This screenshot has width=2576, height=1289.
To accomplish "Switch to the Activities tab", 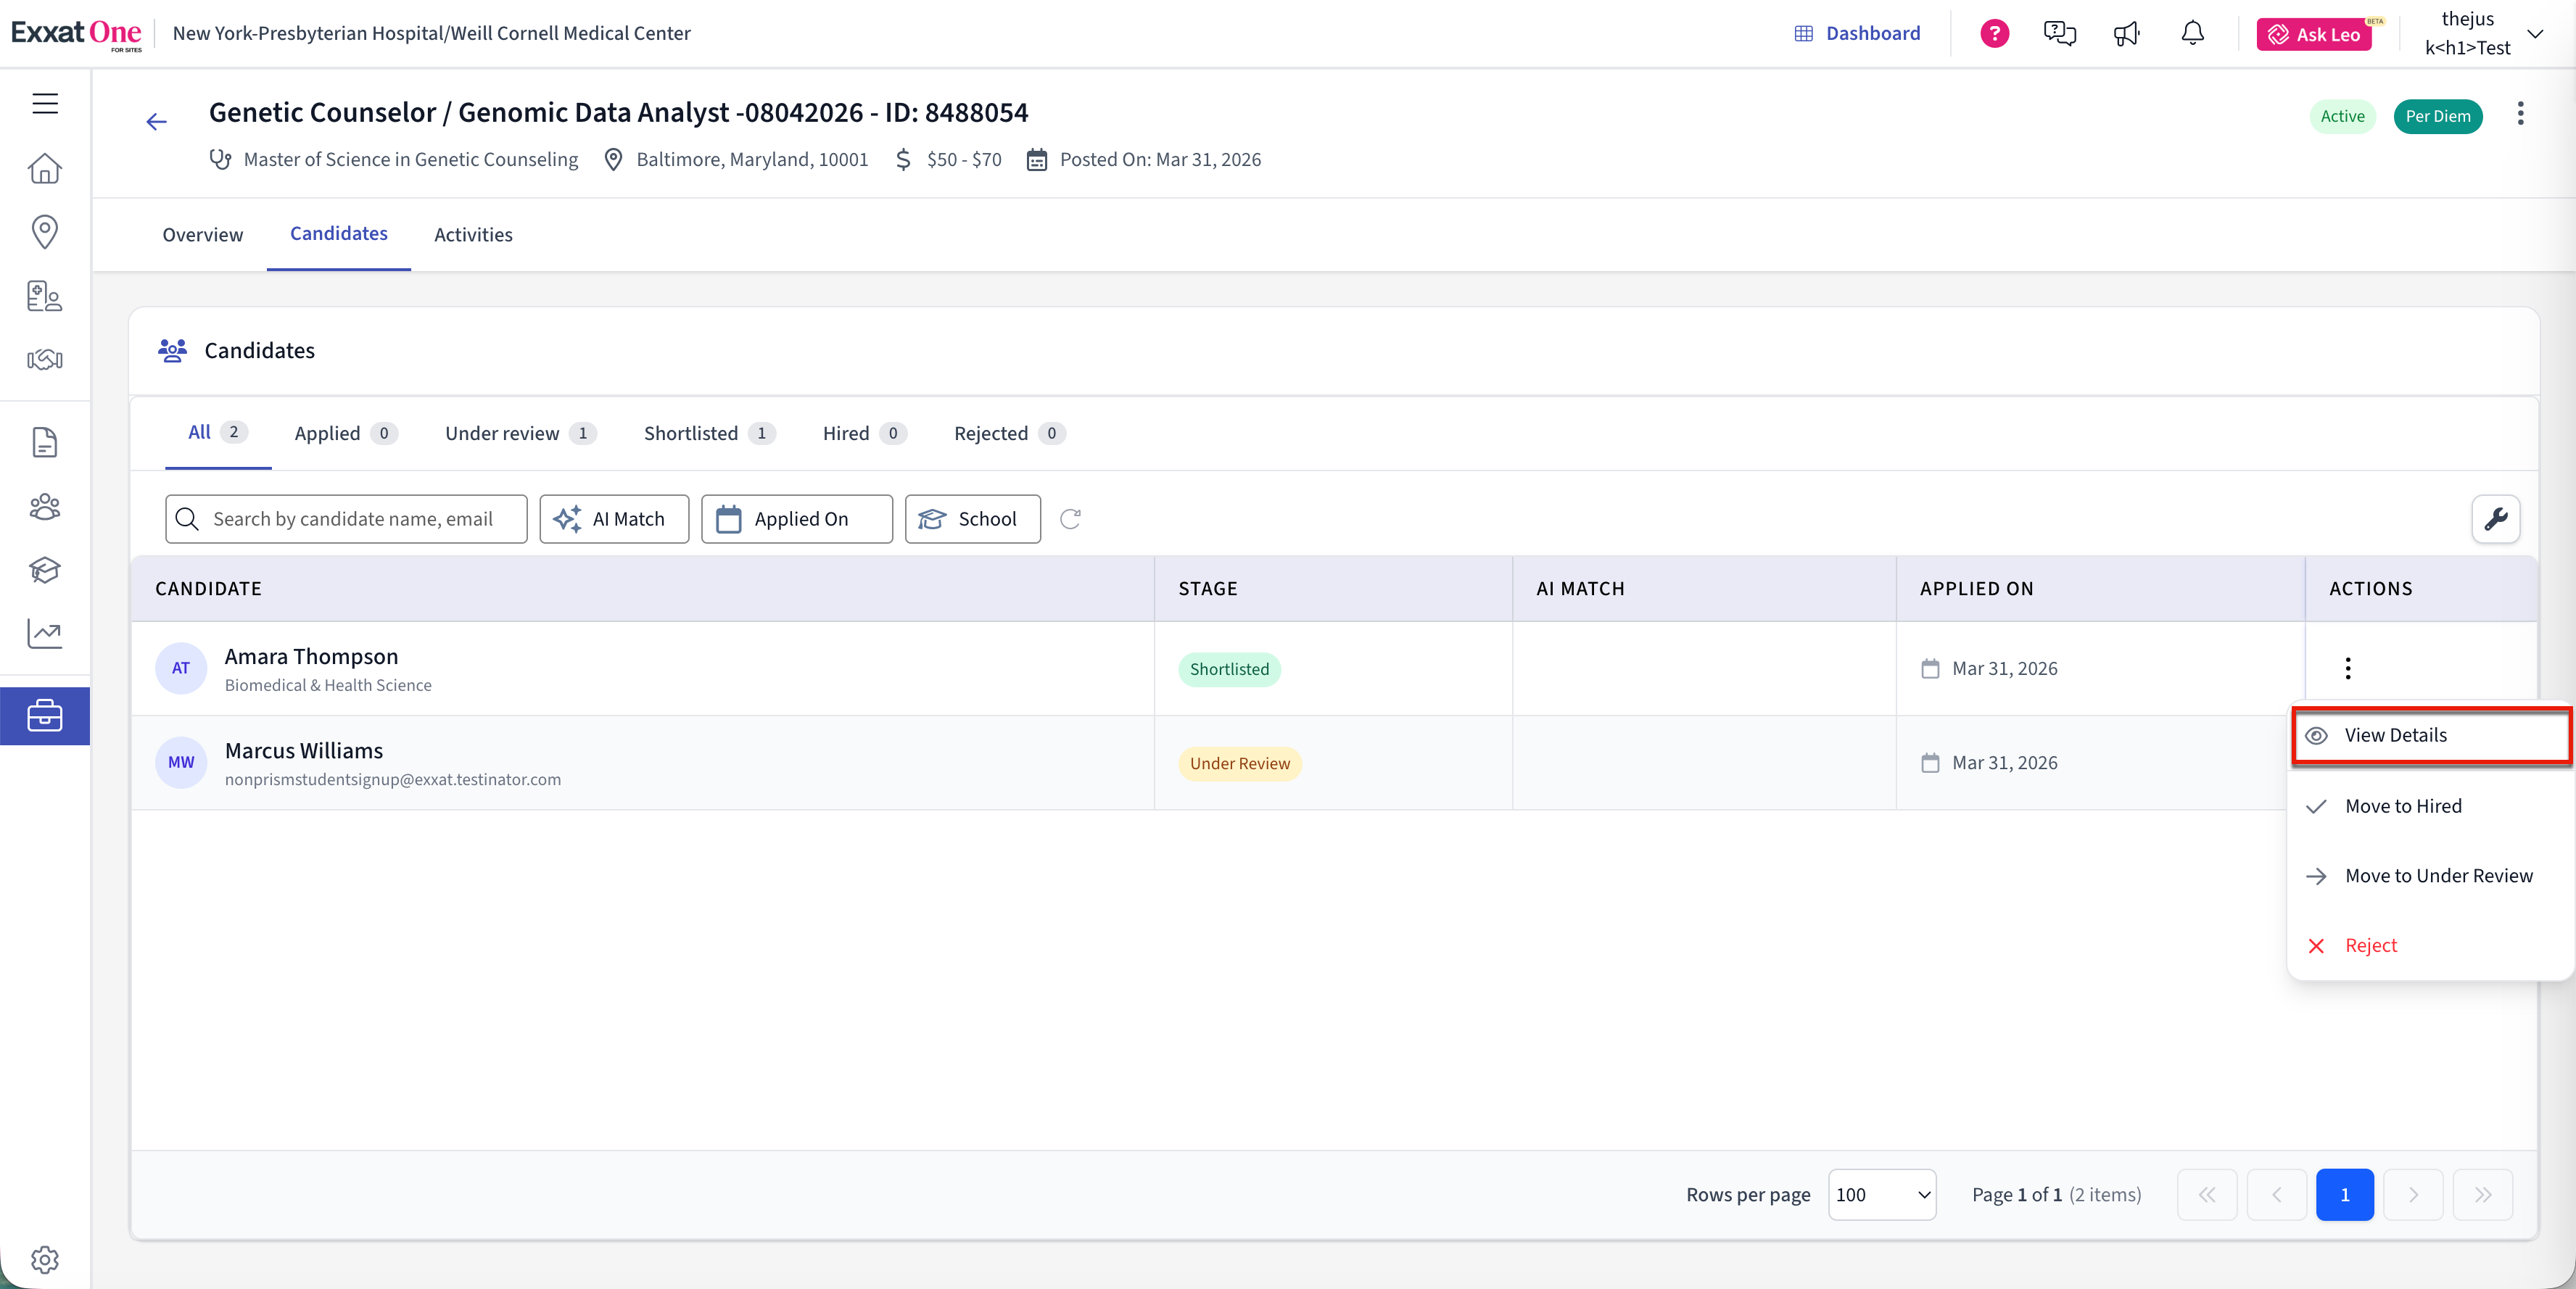I will coord(473,235).
